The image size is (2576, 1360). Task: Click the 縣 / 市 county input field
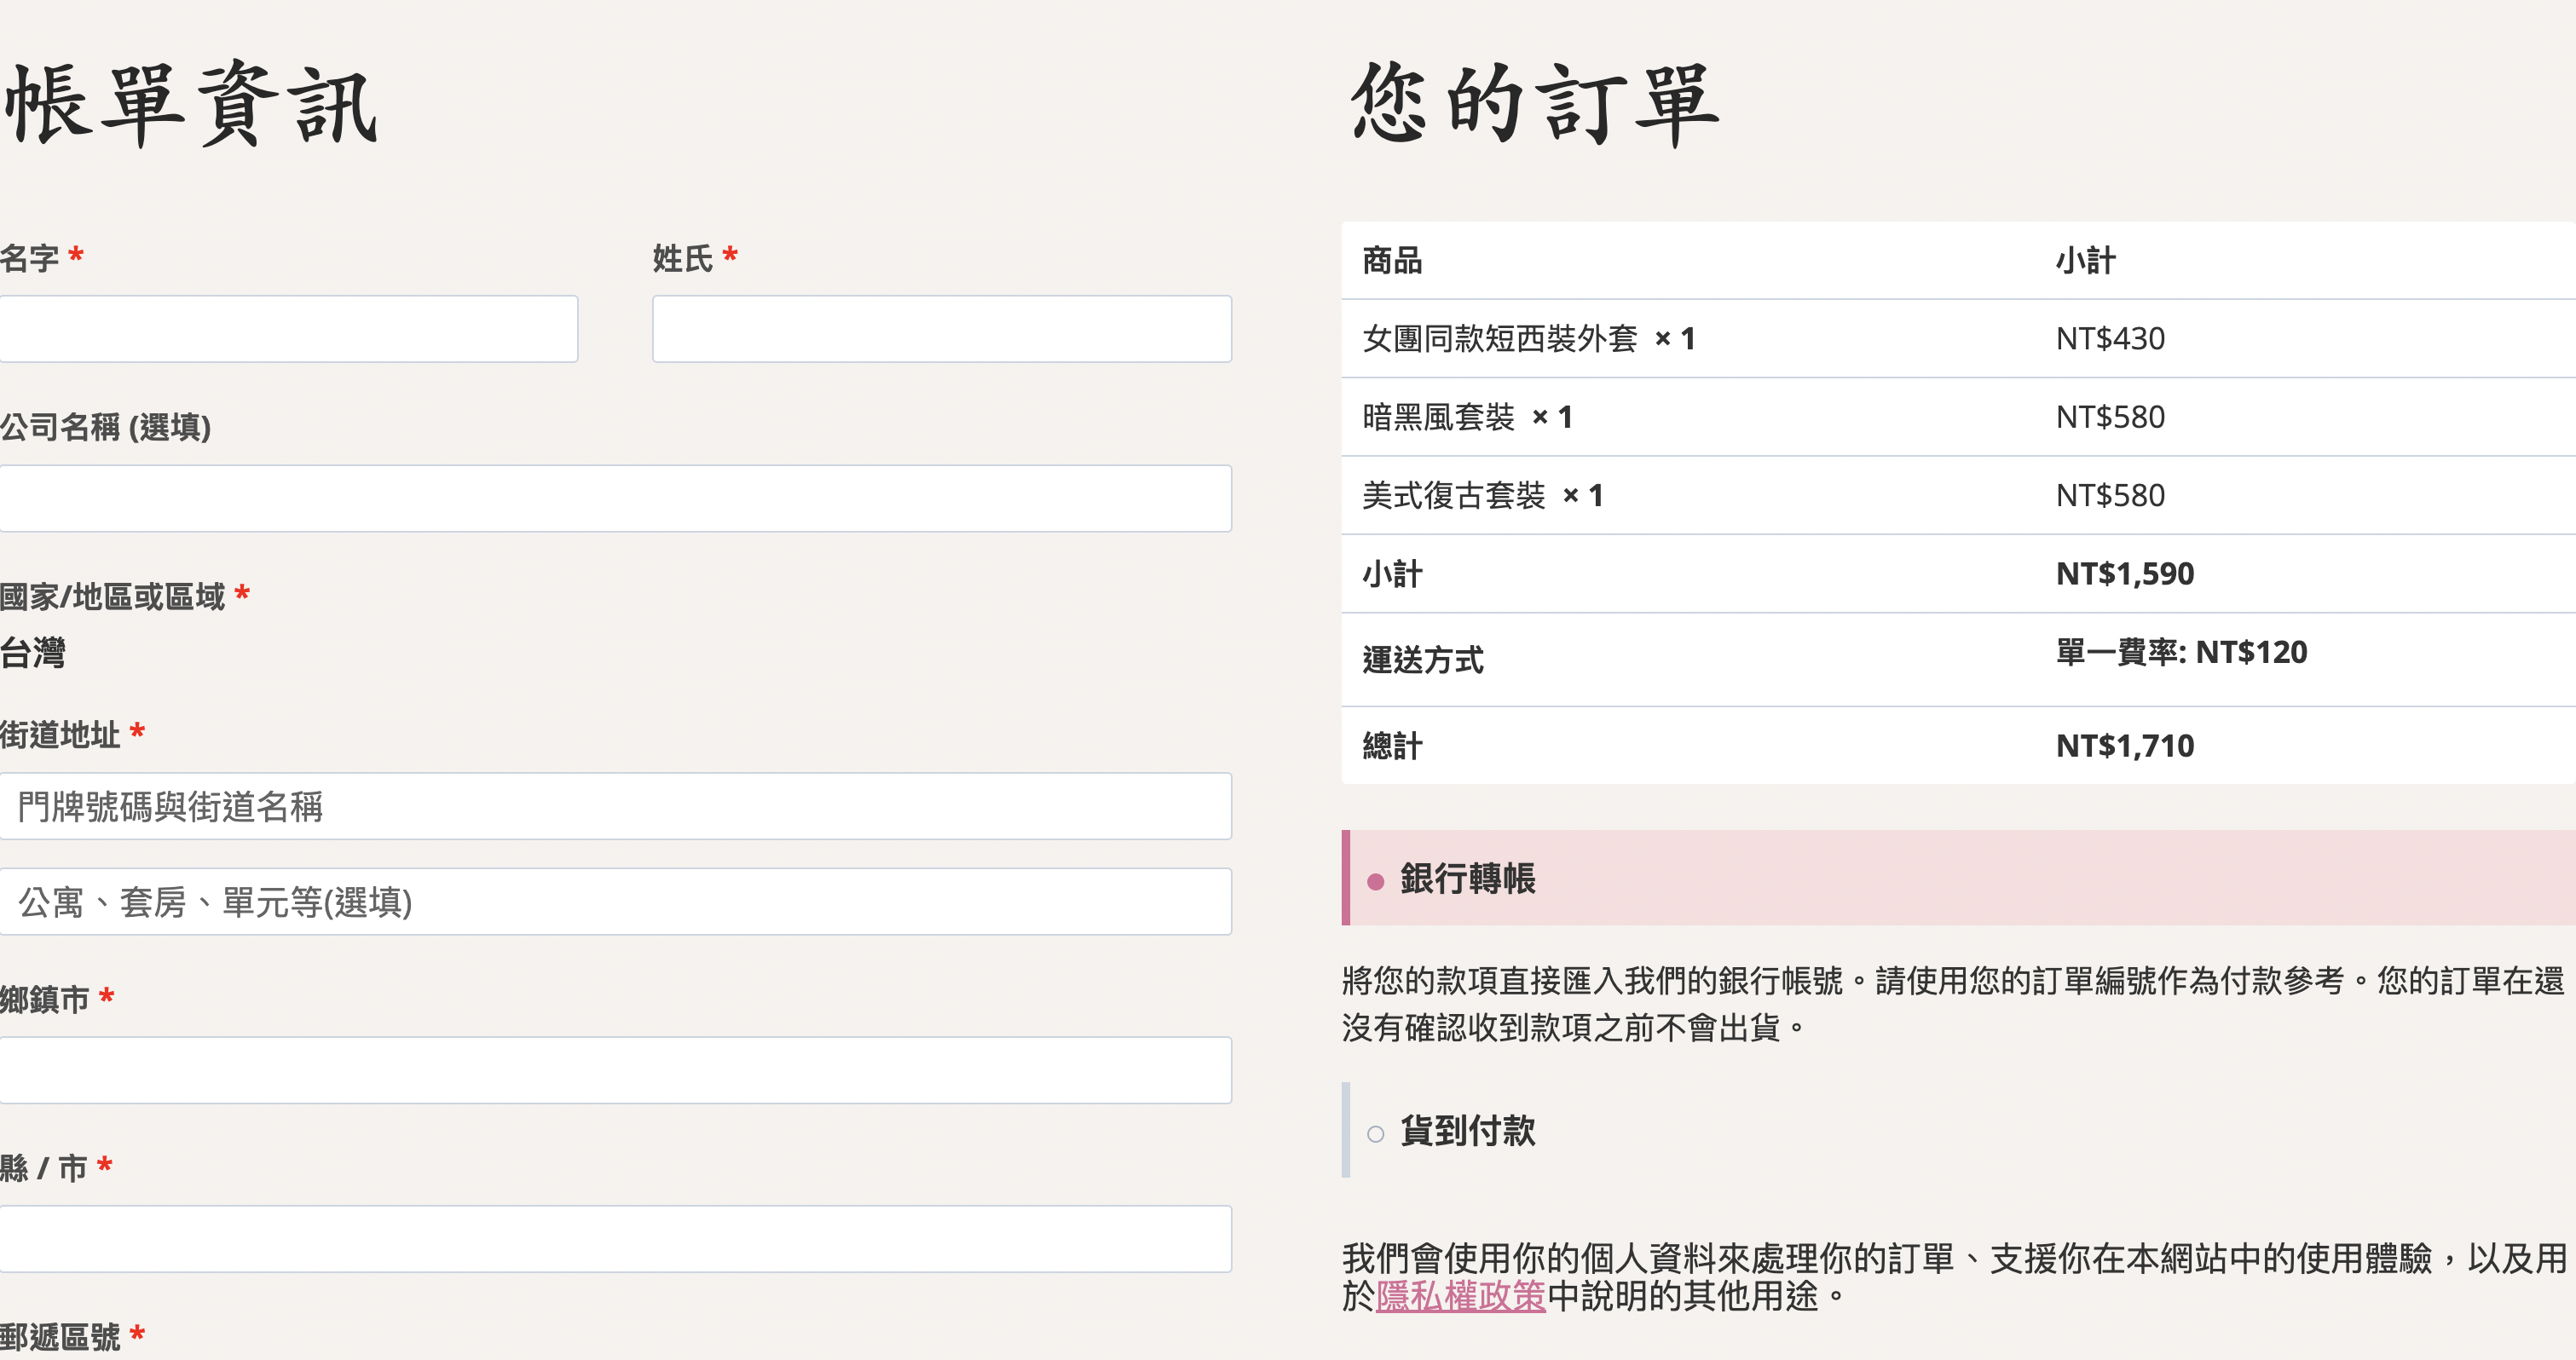pos(615,1239)
